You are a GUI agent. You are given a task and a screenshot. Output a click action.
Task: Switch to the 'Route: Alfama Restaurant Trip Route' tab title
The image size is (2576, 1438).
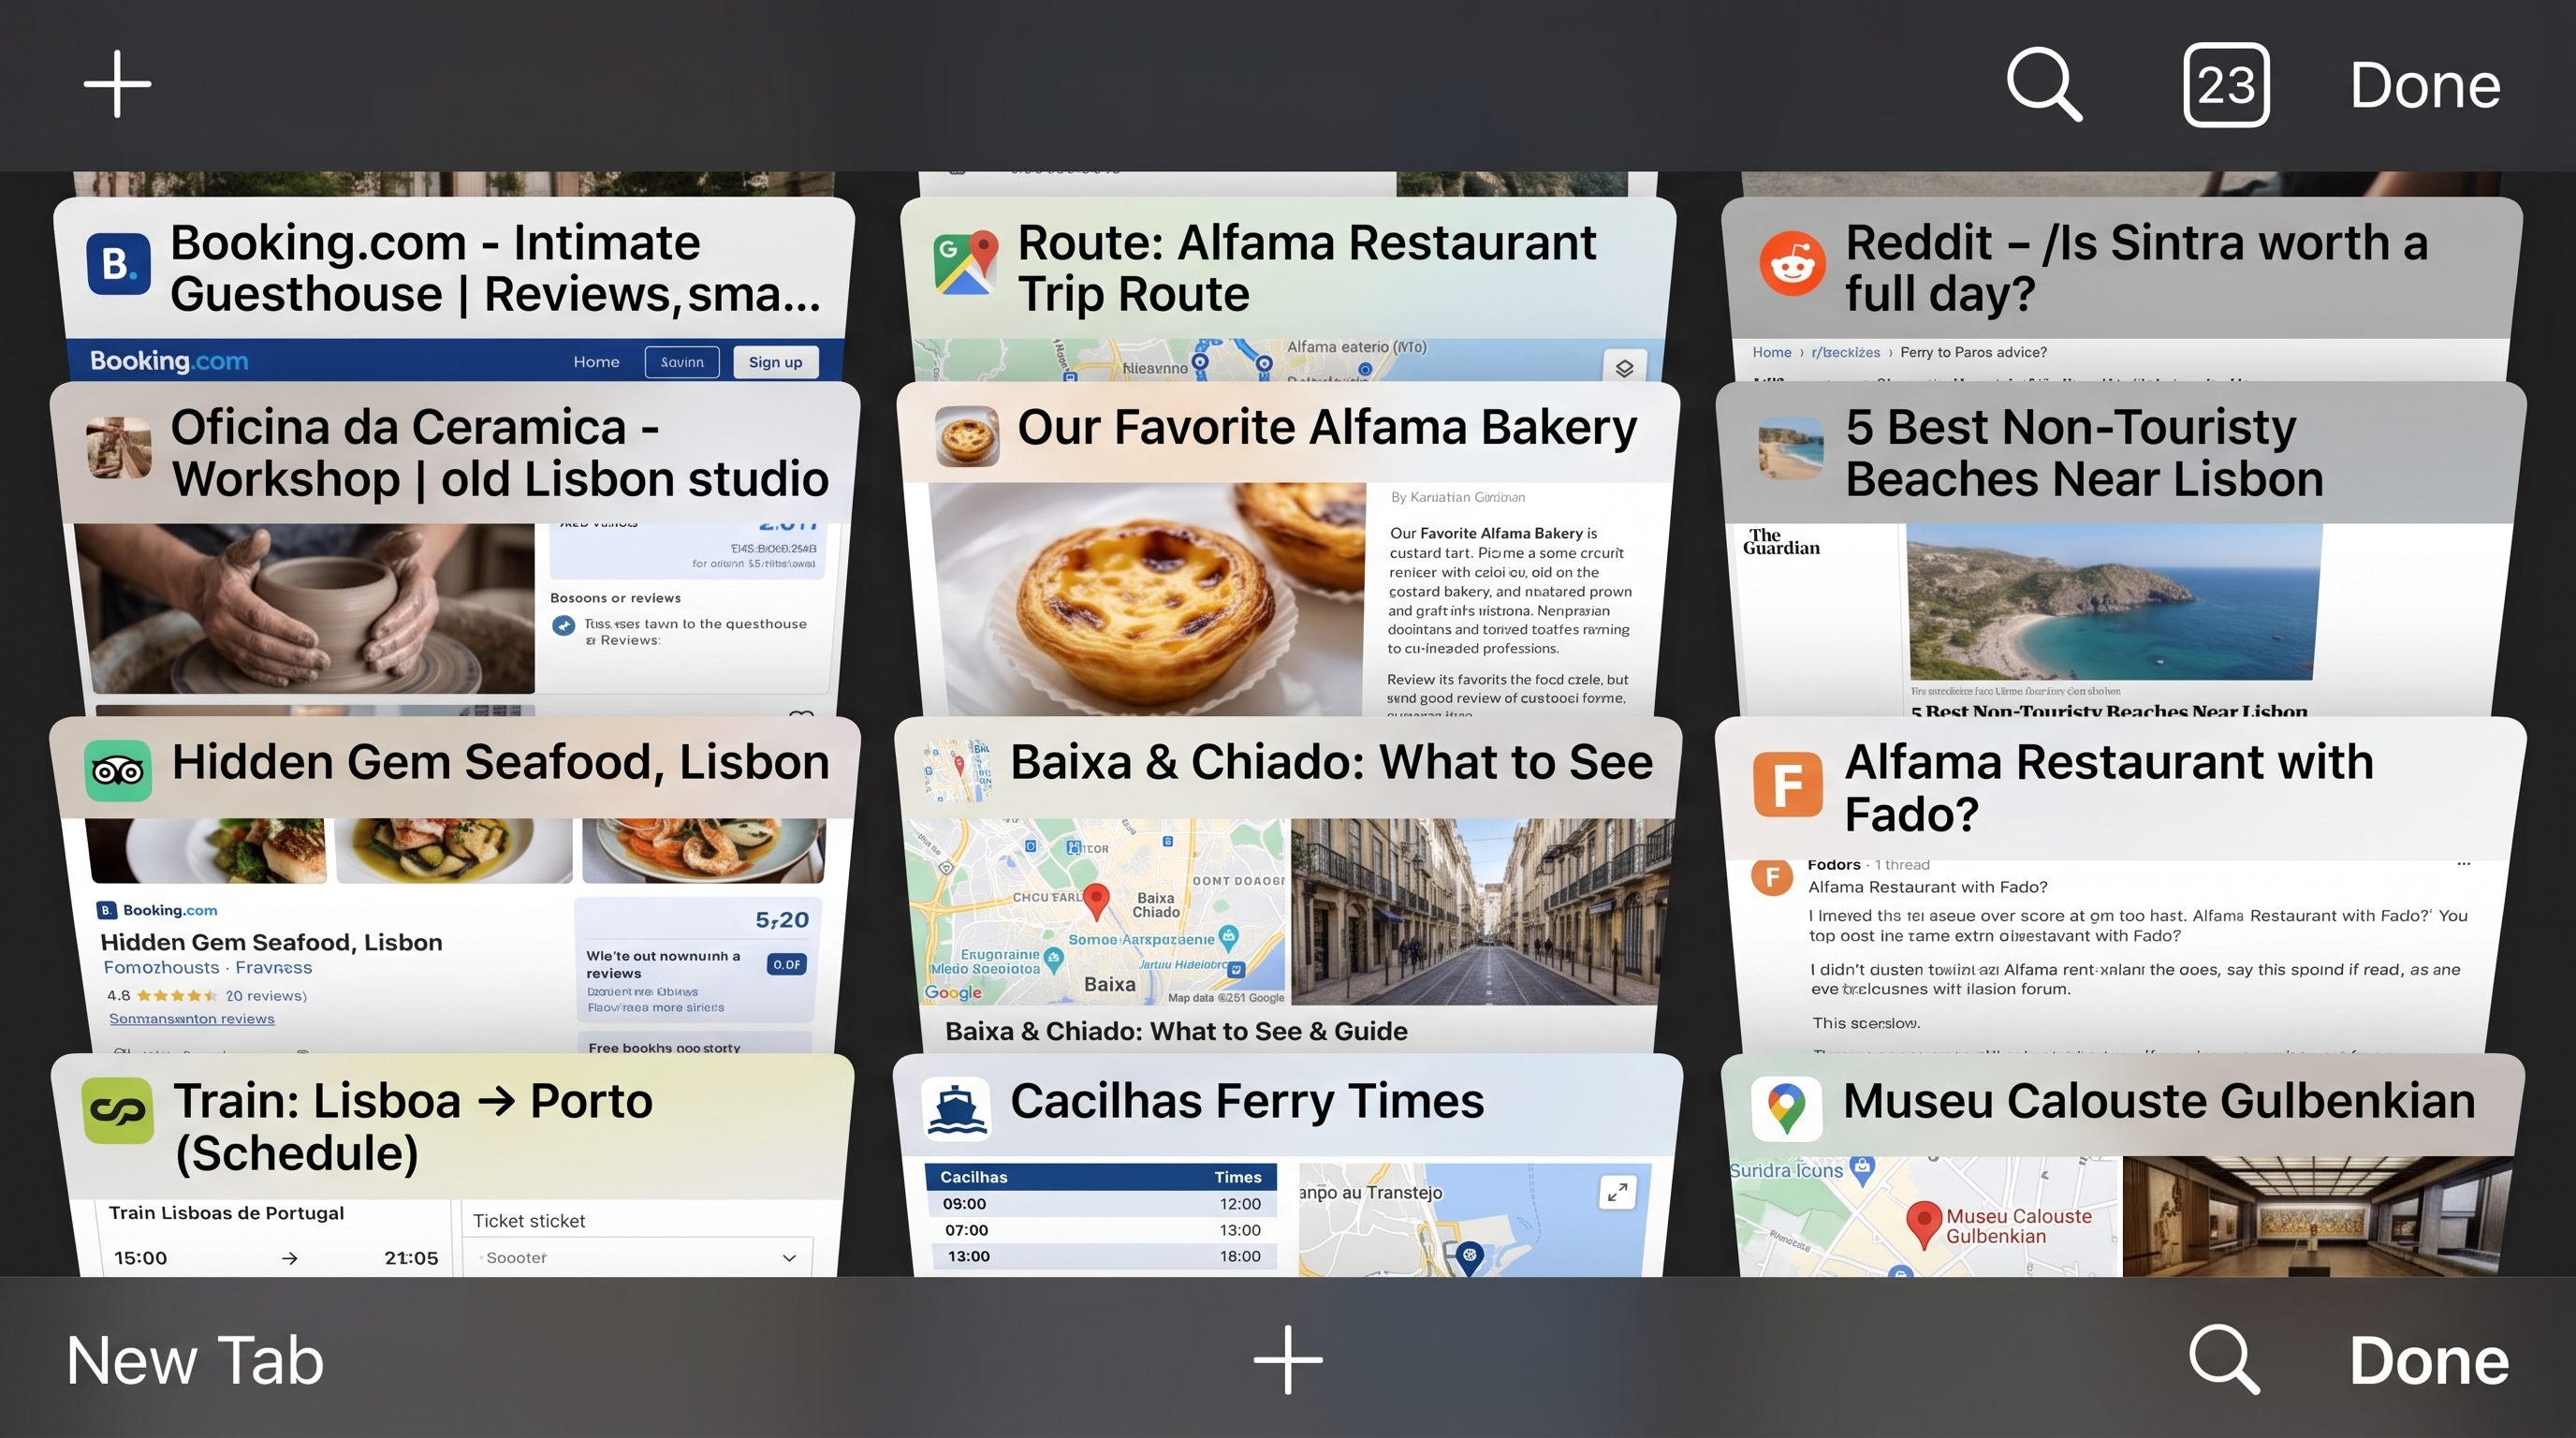[x=1307, y=268]
